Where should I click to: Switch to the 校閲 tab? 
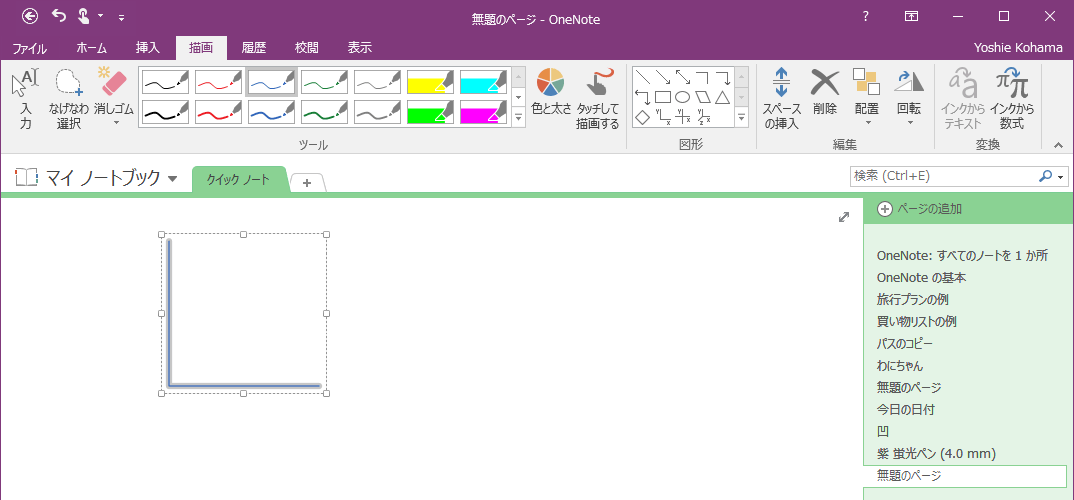point(307,48)
